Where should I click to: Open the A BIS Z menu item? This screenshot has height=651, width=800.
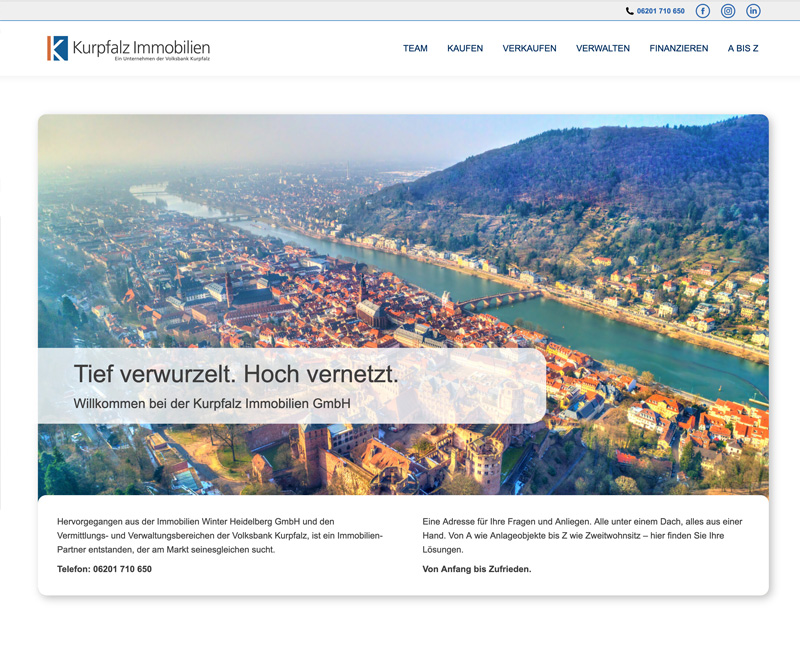pyautogui.click(x=743, y=48)
